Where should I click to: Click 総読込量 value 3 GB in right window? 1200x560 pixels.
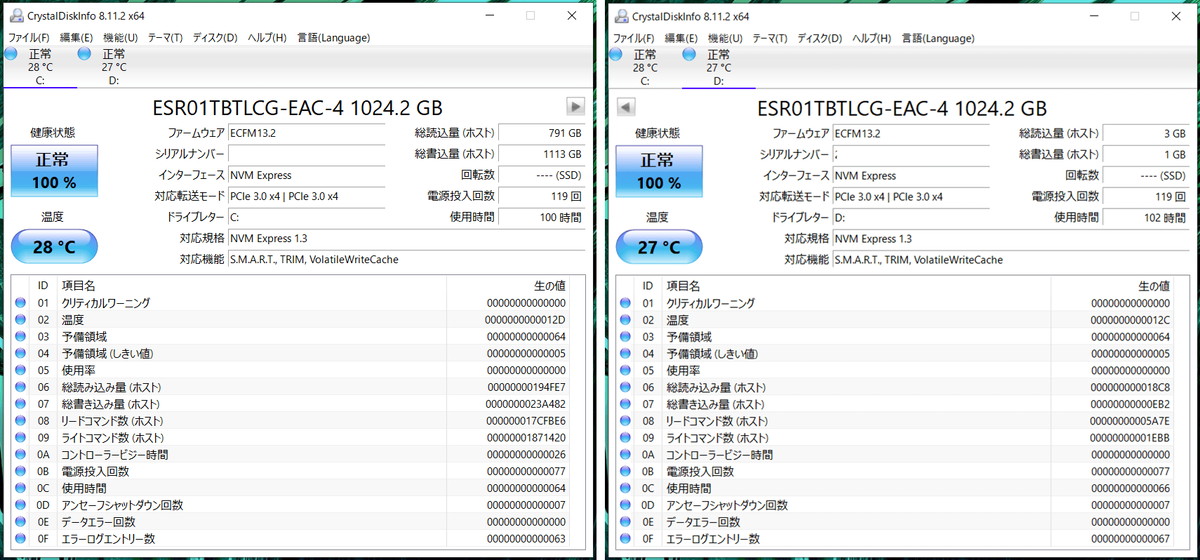point(1146,133)
